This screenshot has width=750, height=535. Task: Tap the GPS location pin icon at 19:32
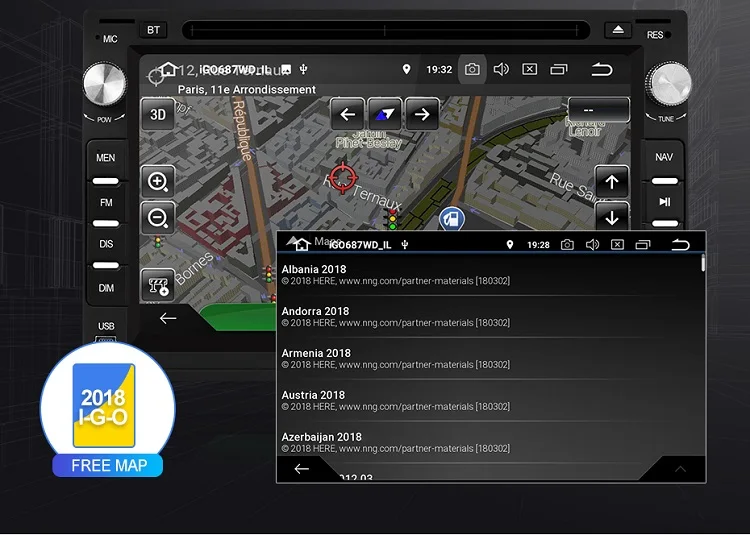coord(406,69)
